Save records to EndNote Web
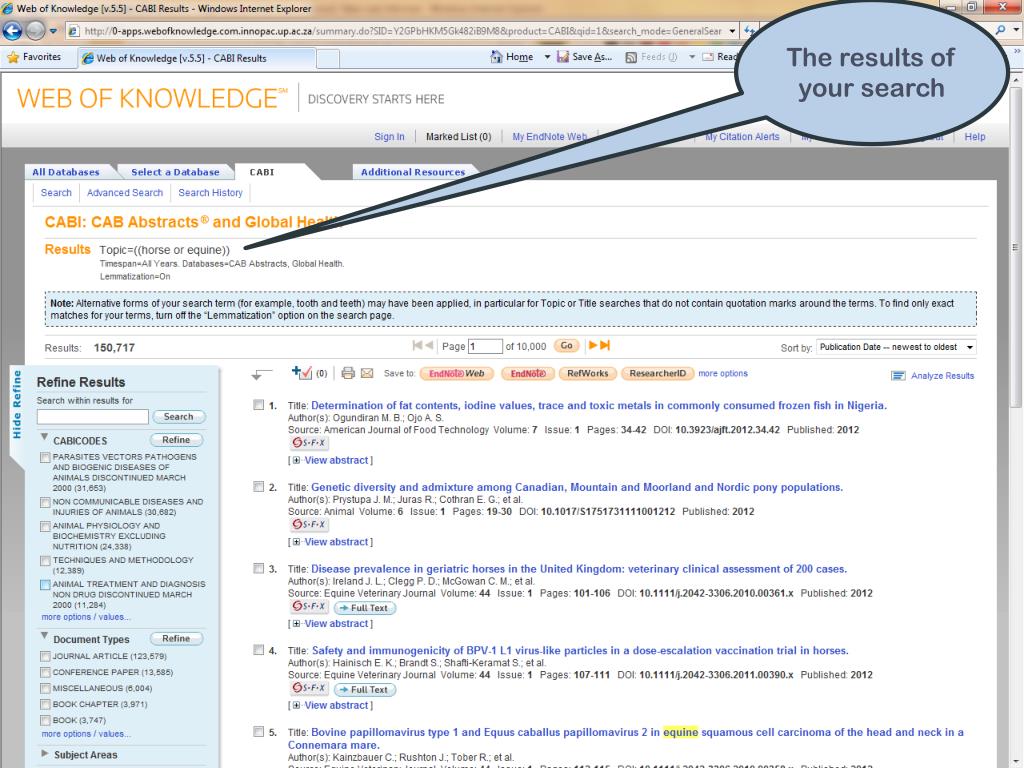Viewport: 1024px width, 768px height. [x=456, y=374]
